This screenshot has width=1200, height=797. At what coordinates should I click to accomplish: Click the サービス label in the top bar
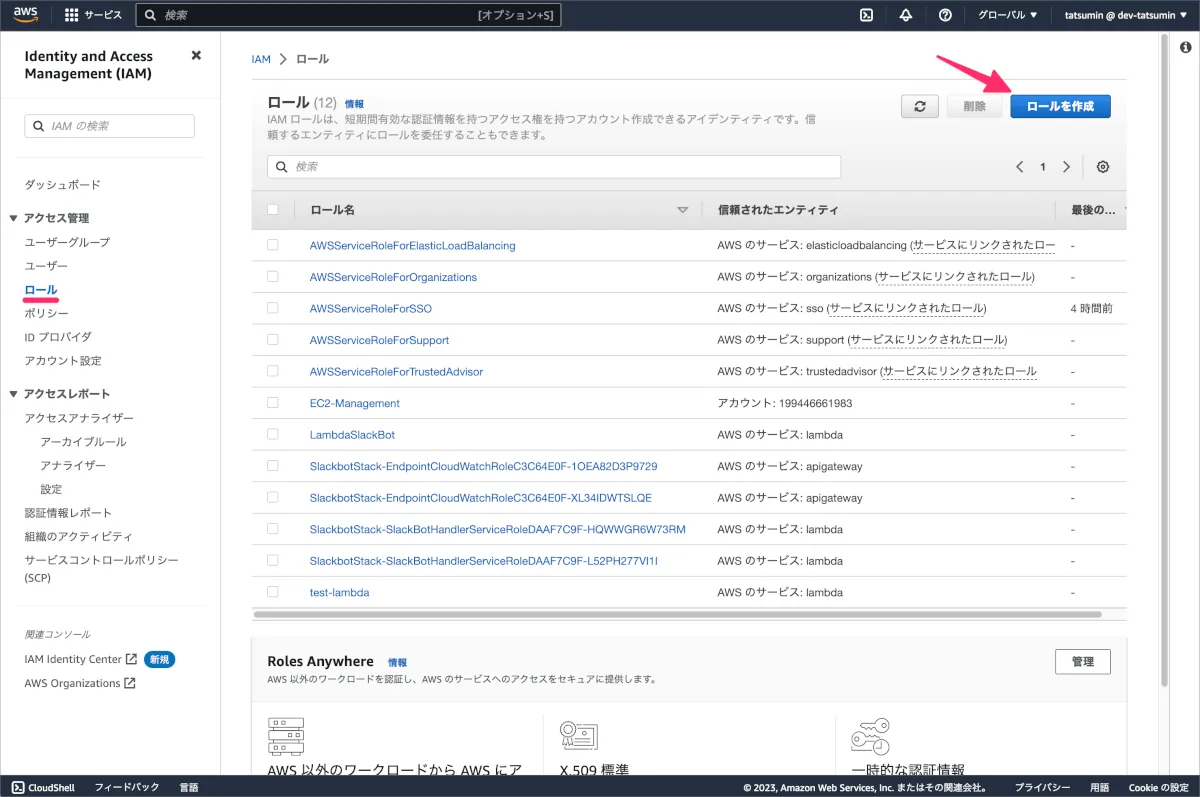click(103, 15)
